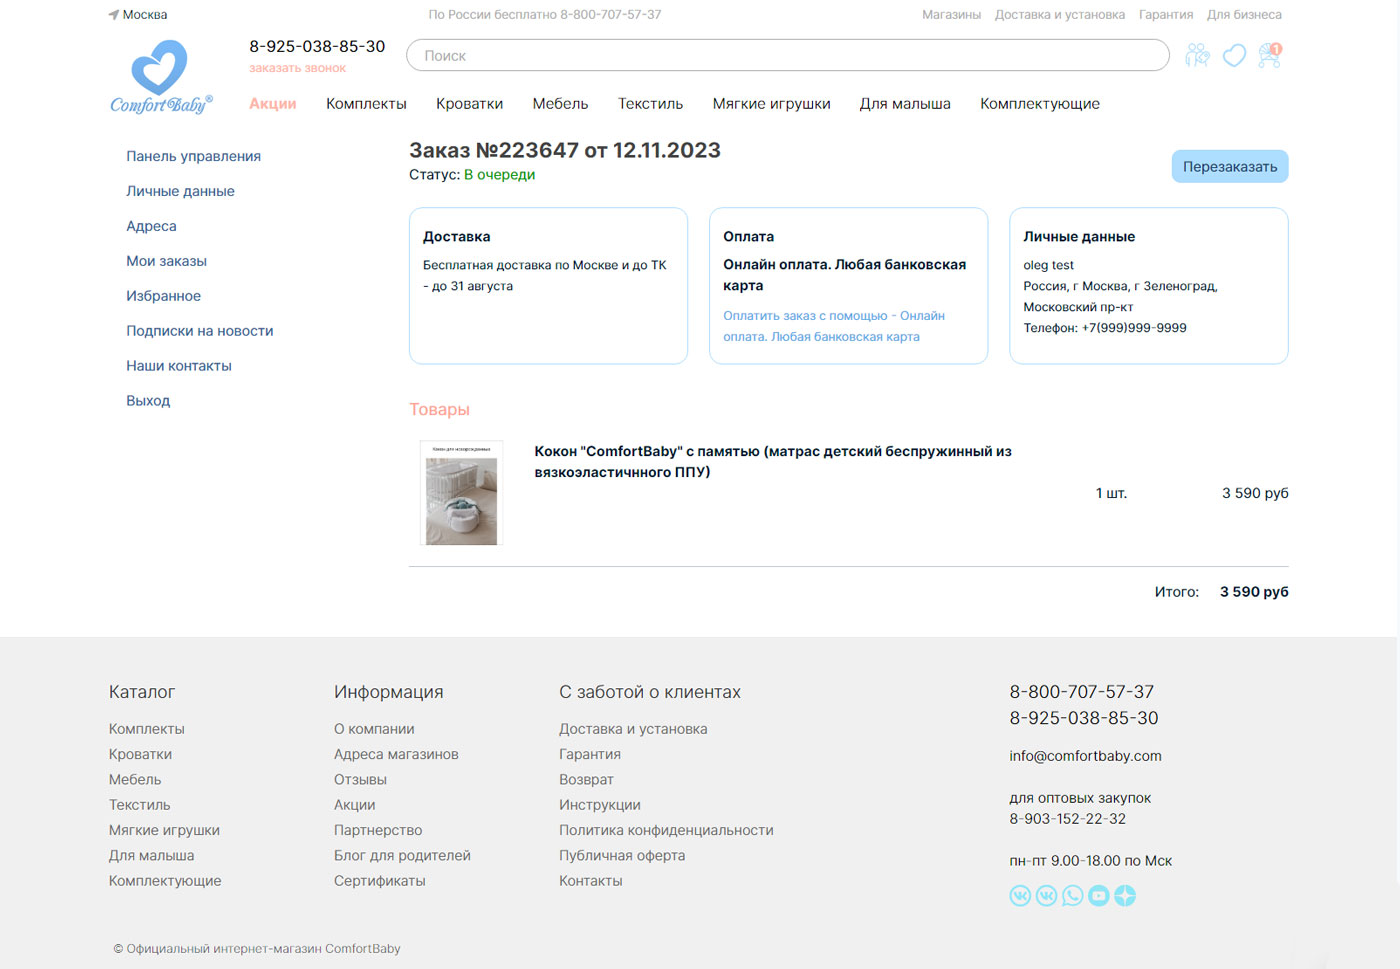Open Подписки на новости in sidebar
The height and width of the screenshot is (969, 1400).
tap(199, 331)
